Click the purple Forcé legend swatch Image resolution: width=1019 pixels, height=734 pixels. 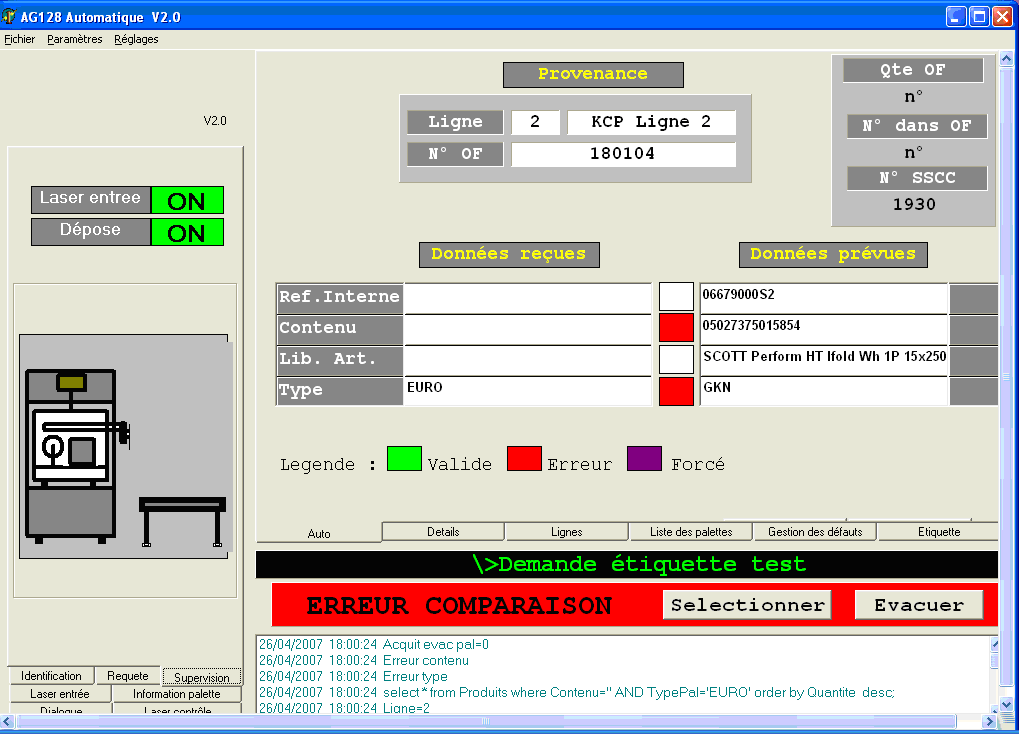645,458
